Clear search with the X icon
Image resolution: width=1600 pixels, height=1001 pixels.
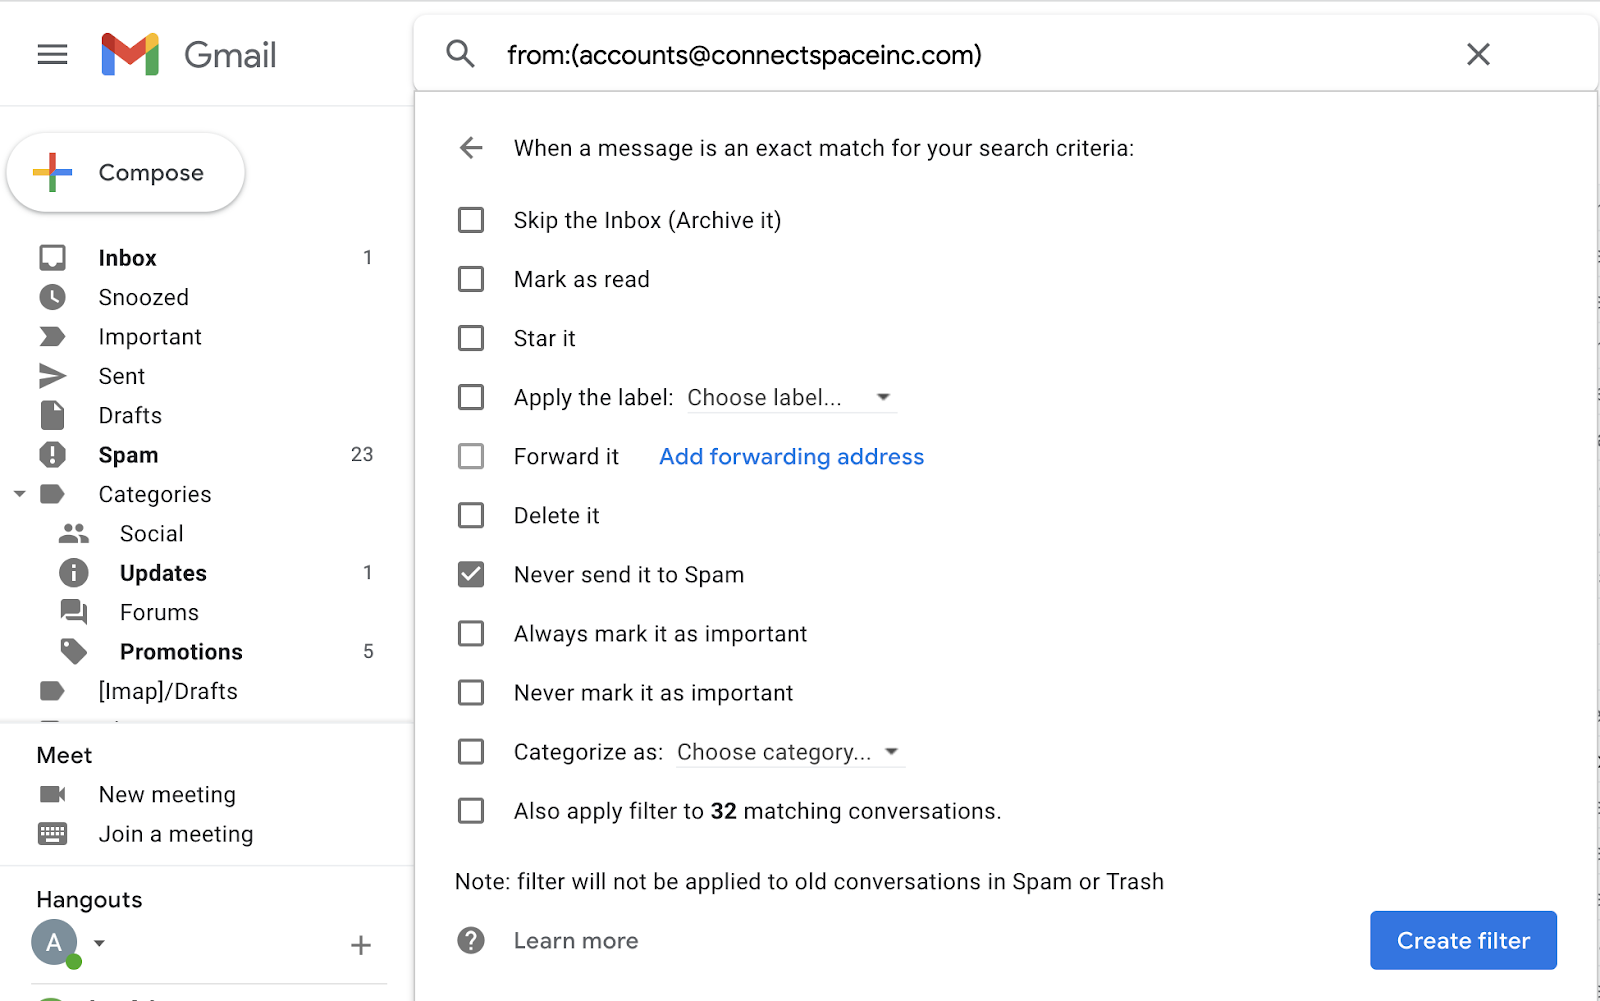point(1478,54)
